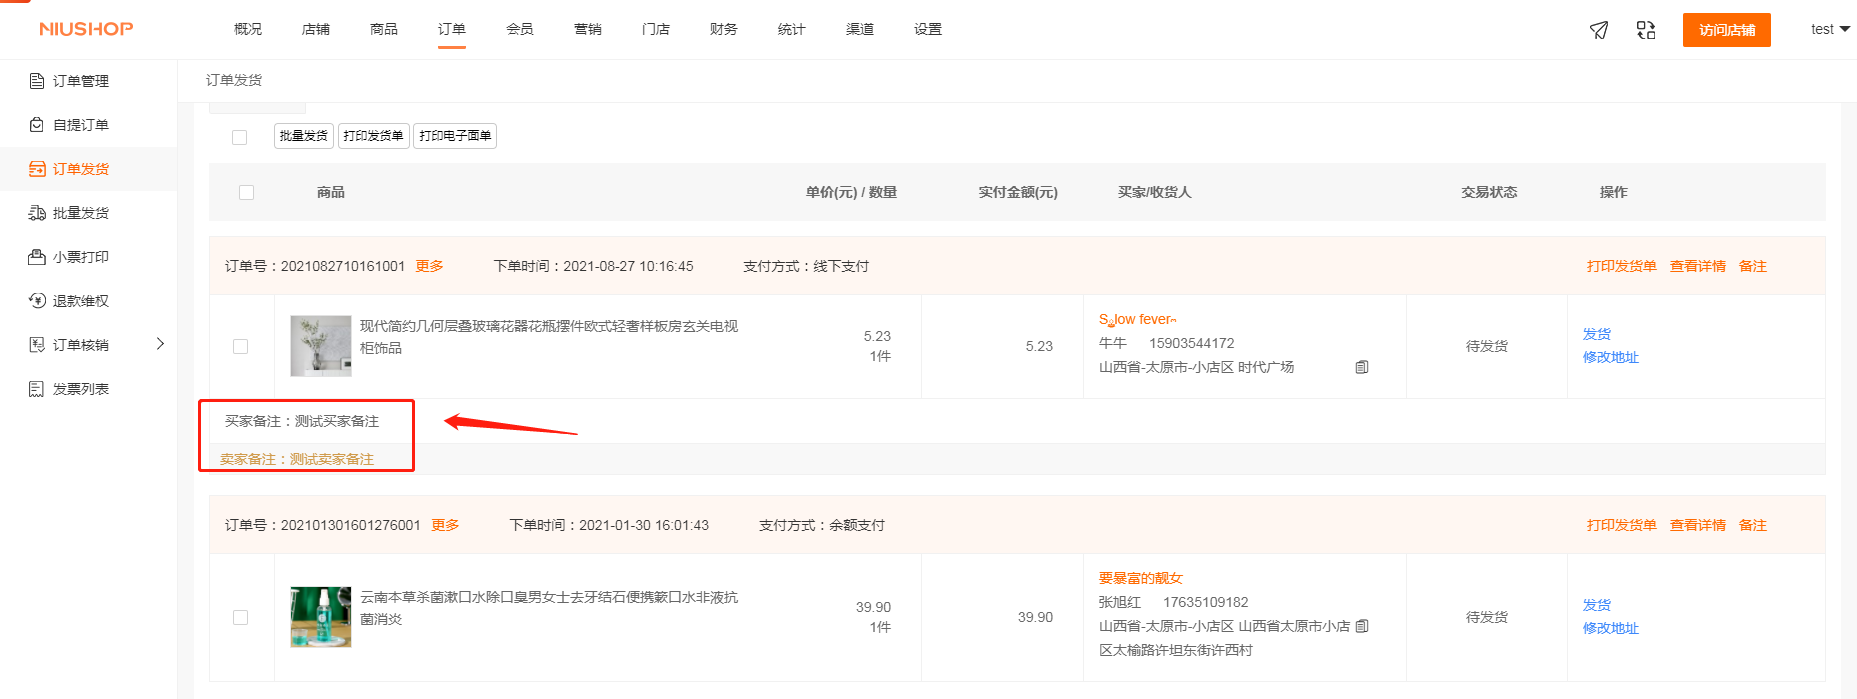The height and width of the screenshot is (699, 1857).
Task: Expand 更多 for order 202101301601276001
Action: 445,525
